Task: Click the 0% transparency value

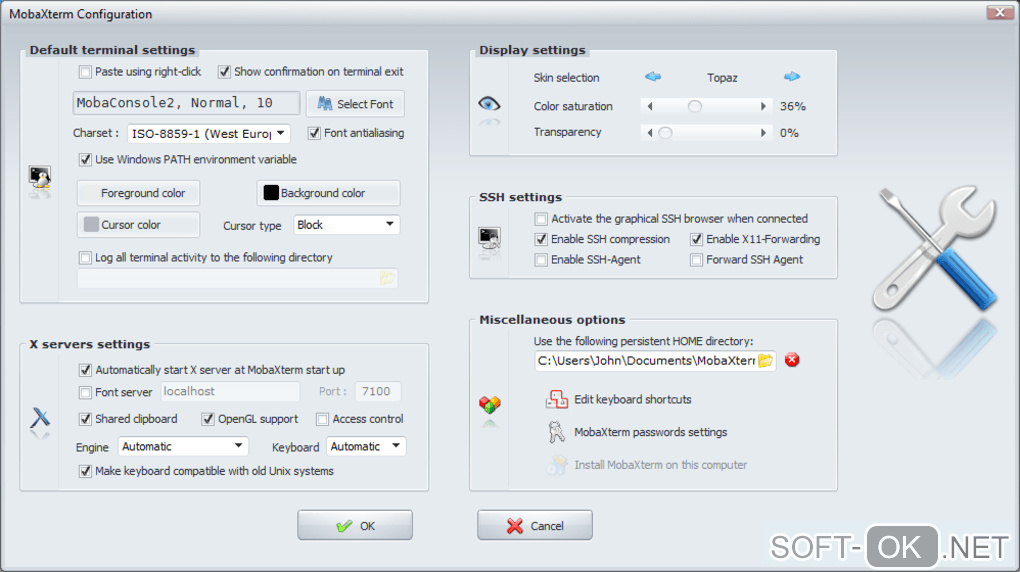Action: point(789,133)
